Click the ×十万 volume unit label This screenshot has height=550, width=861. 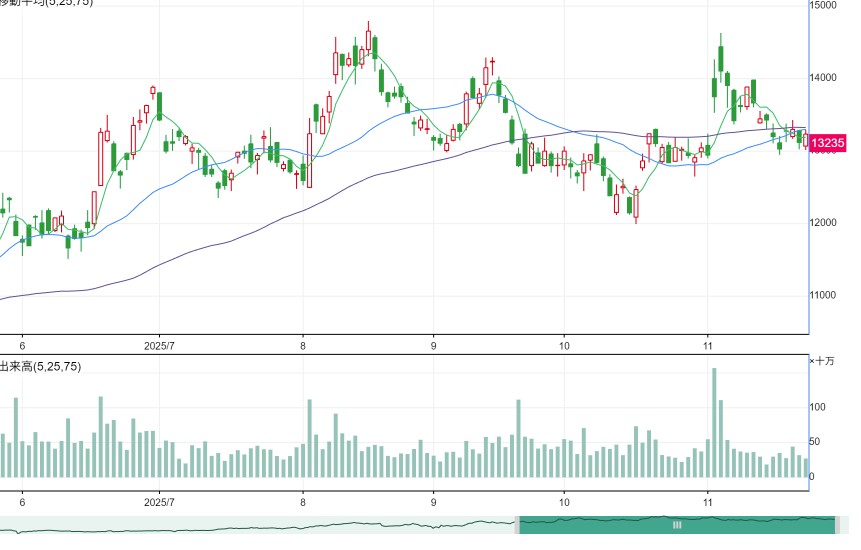[x=822, y=361]
